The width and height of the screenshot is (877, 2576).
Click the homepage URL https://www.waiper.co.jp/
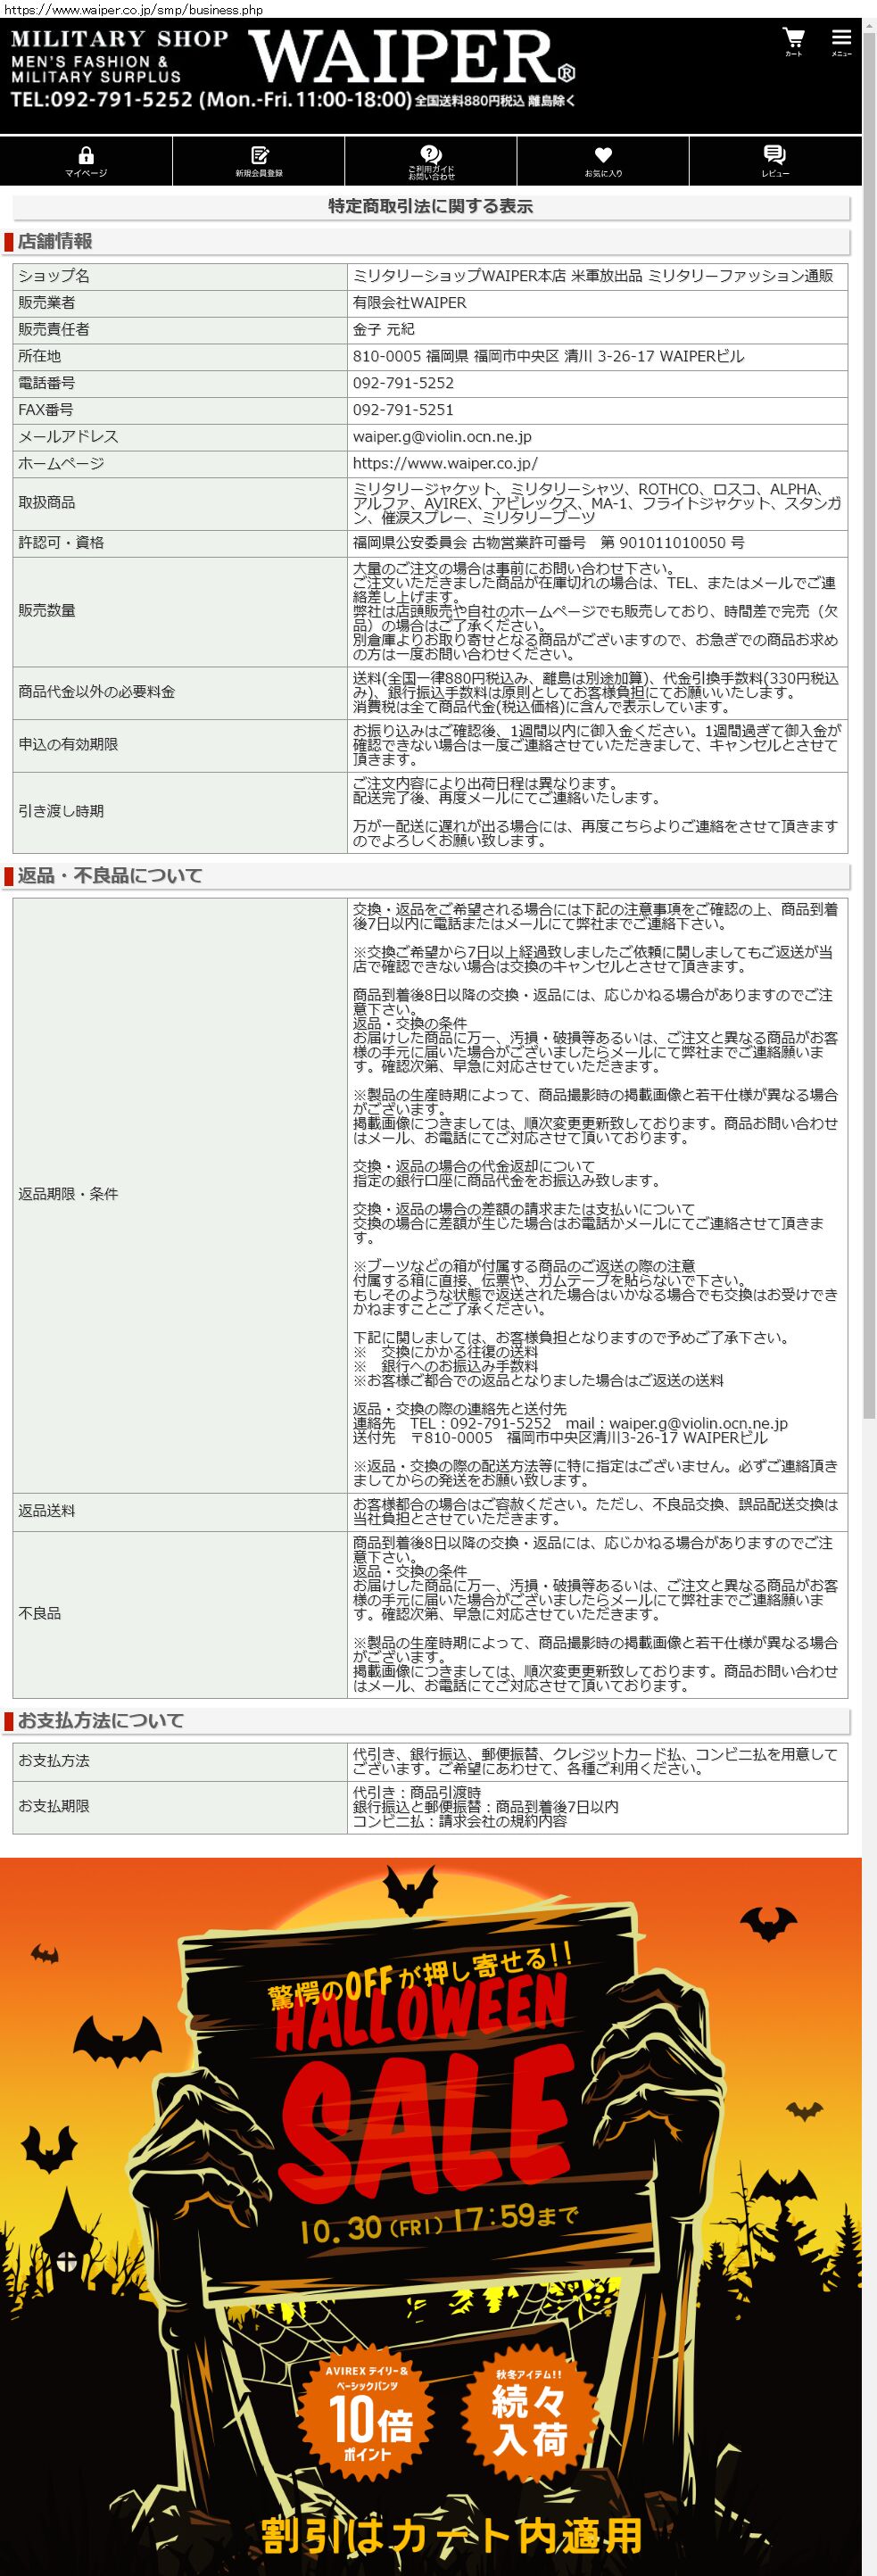(445, 464)
